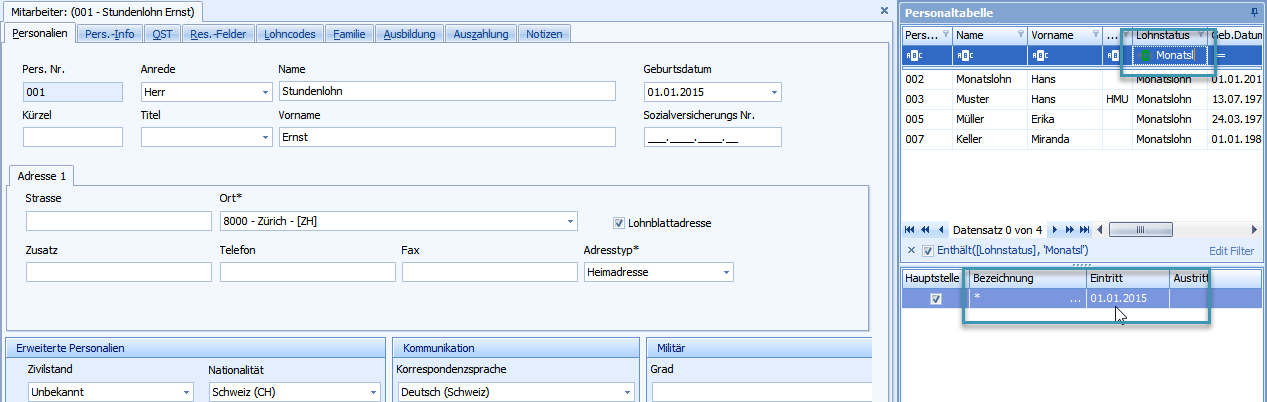Image resolution: width=1267 pixels, height=402 pixels.
Task: Open the Anrede dropdown
Action: (265, 92)
